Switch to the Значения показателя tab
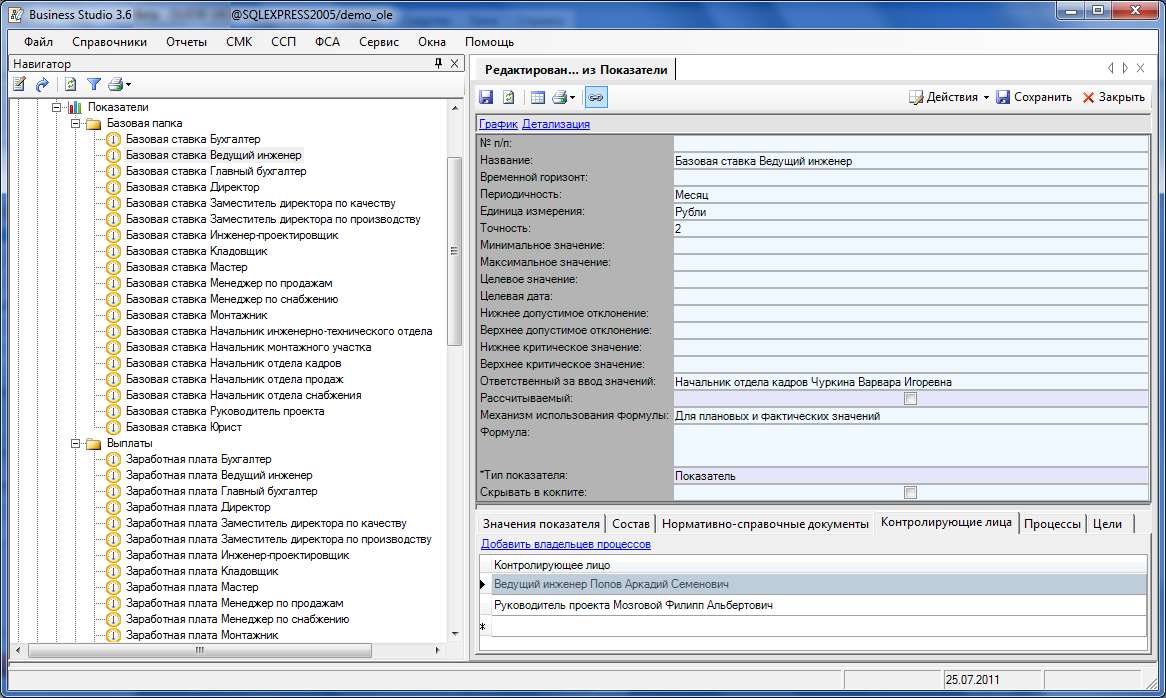 tap(541, 524)
